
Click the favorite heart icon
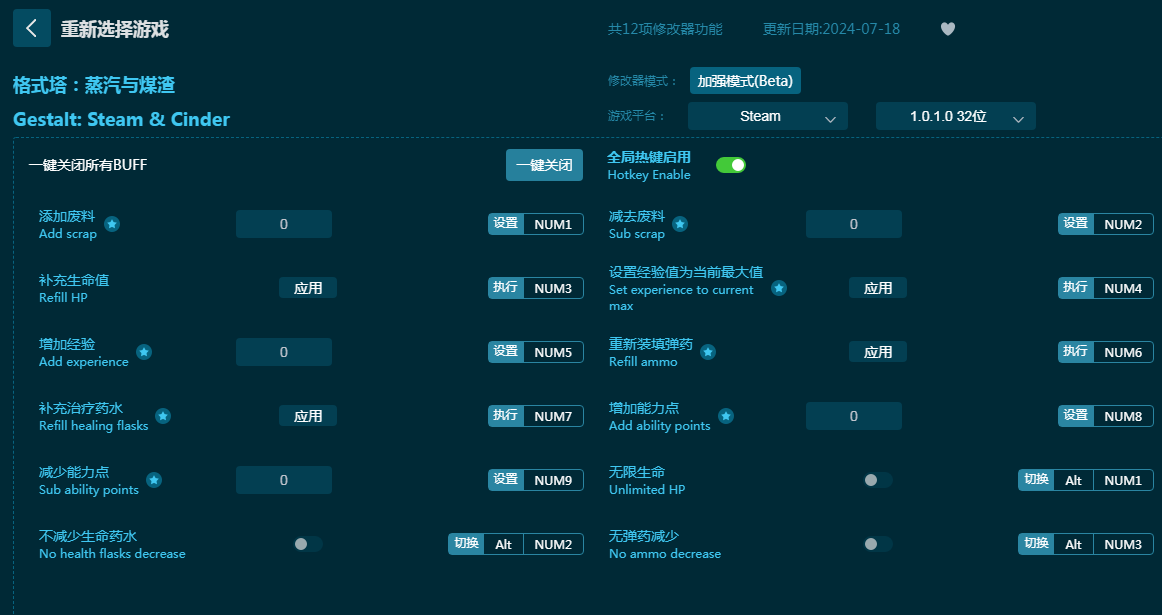[948, 29]
